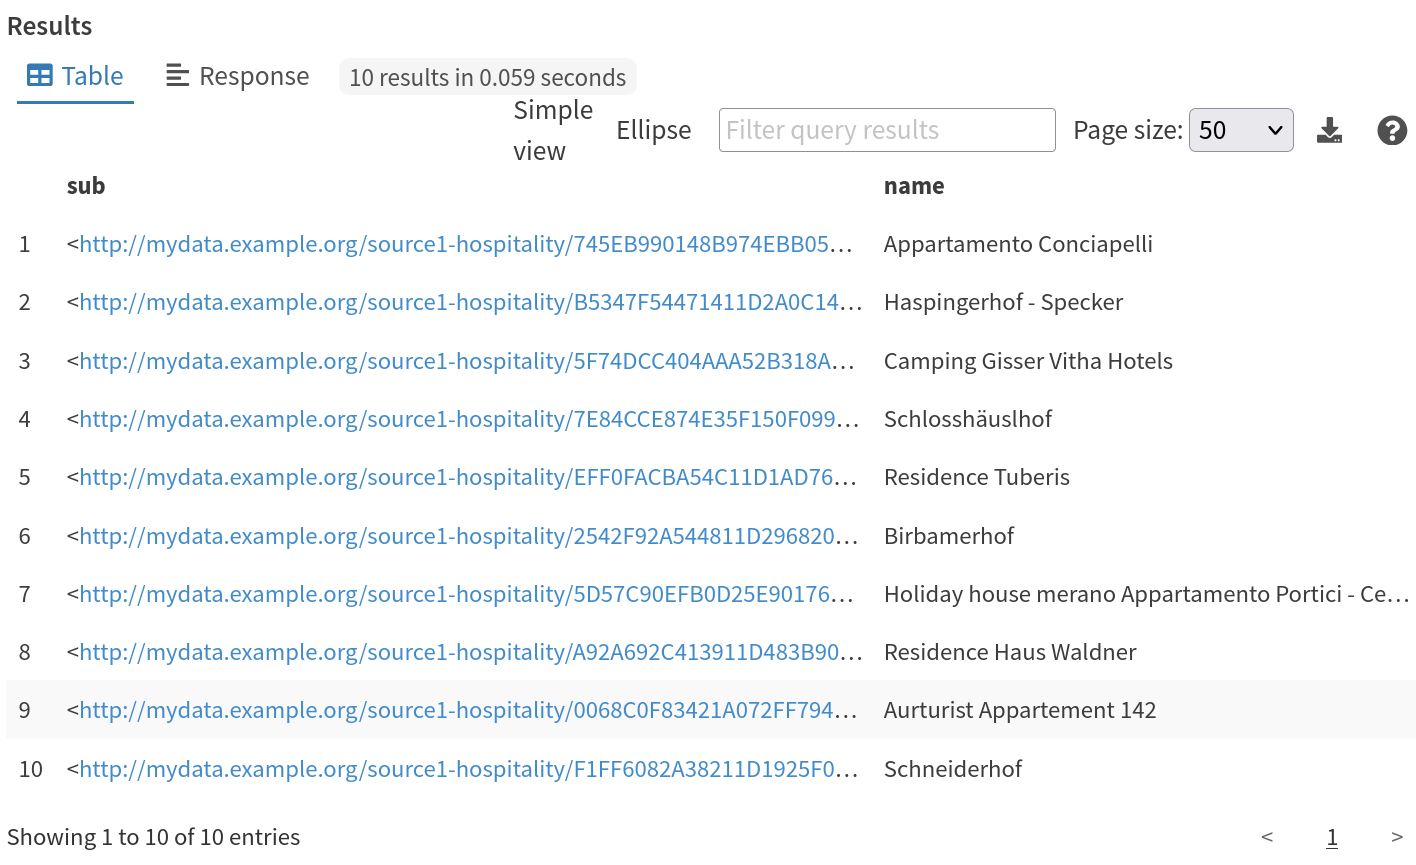Sort by the sub column header
The image size is (1416, 865).
86,186
